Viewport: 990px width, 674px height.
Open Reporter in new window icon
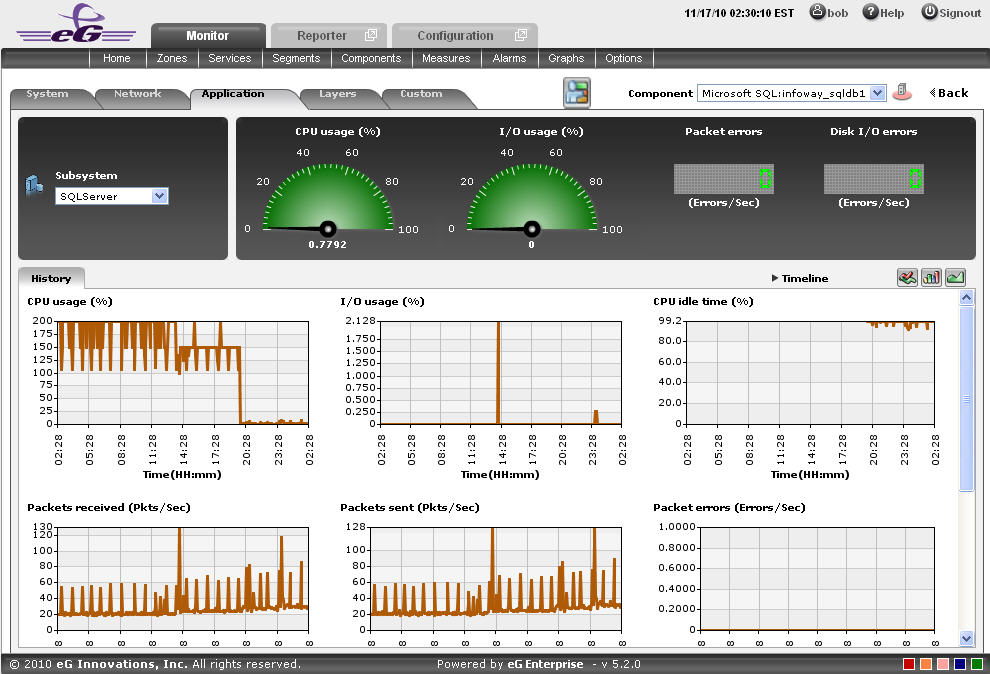(x=371, y=35)
